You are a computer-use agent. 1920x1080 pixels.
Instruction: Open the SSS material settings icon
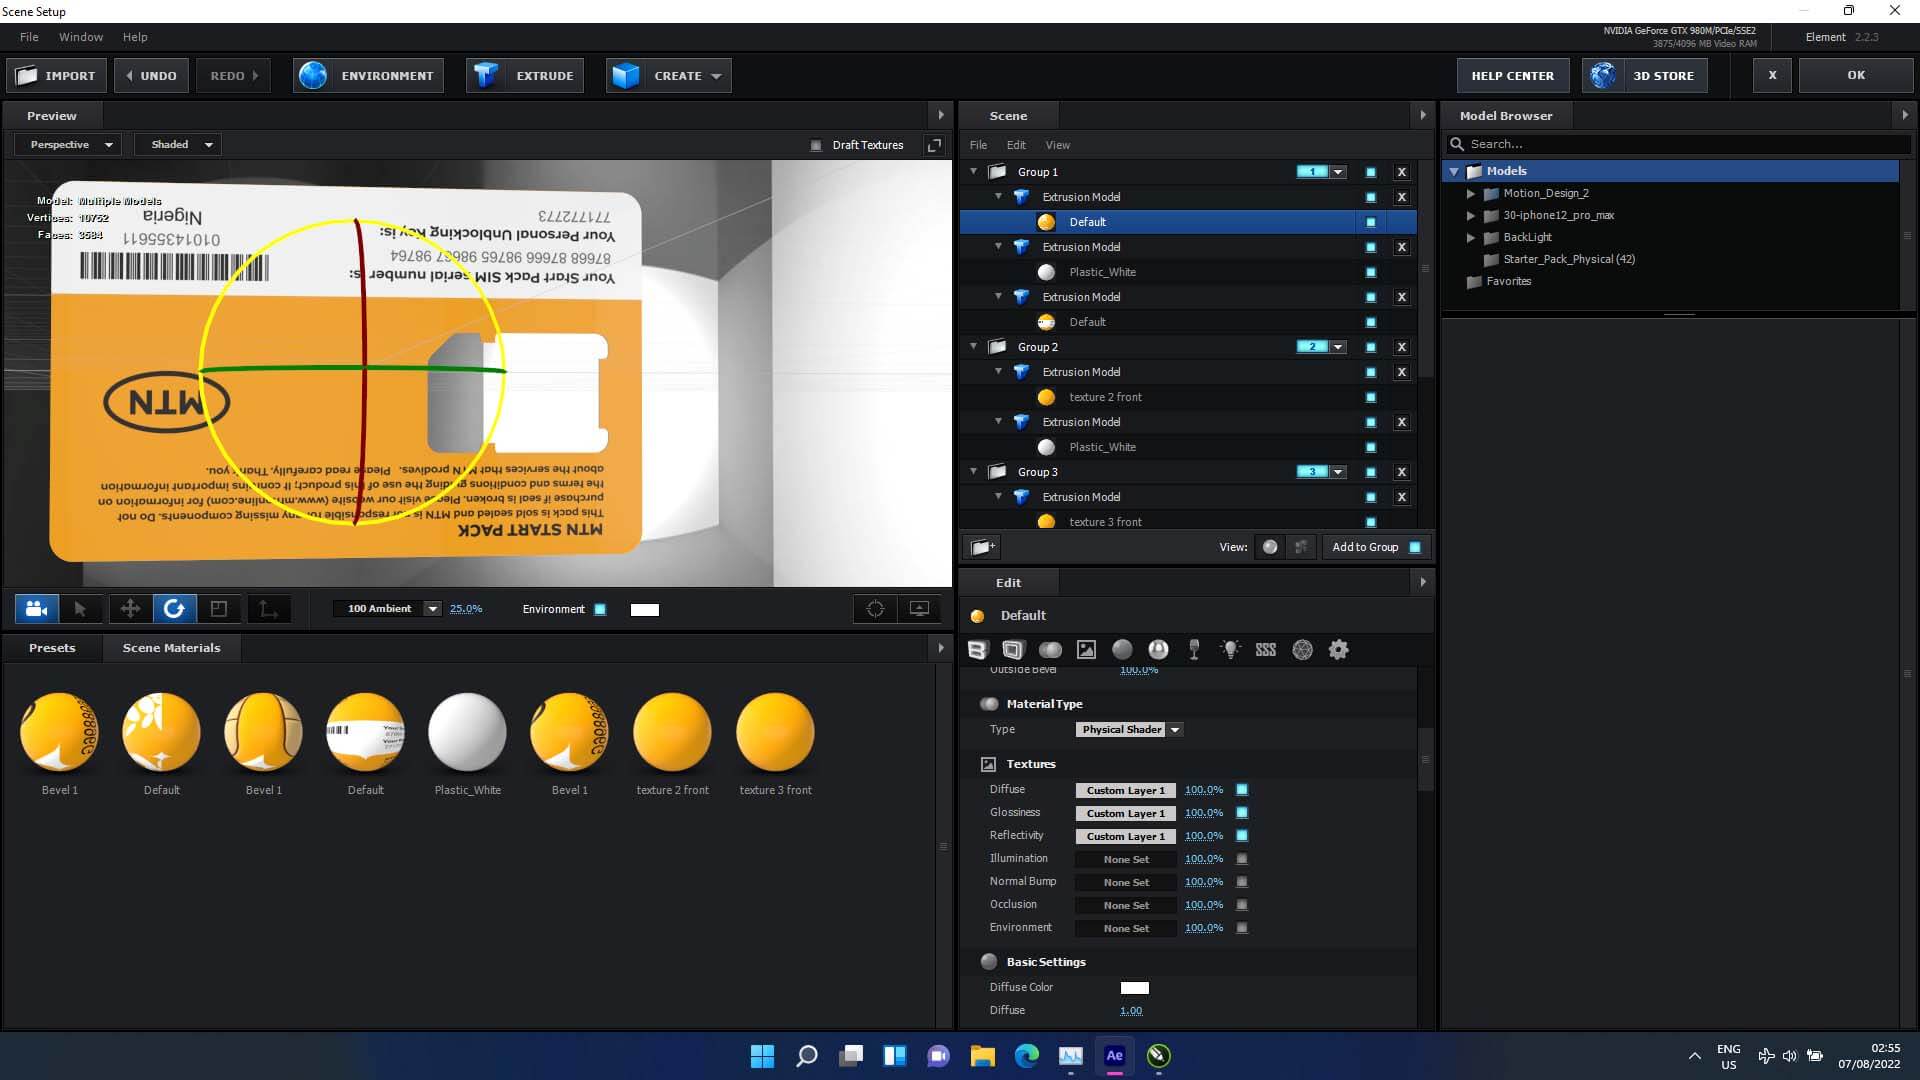1266,650
